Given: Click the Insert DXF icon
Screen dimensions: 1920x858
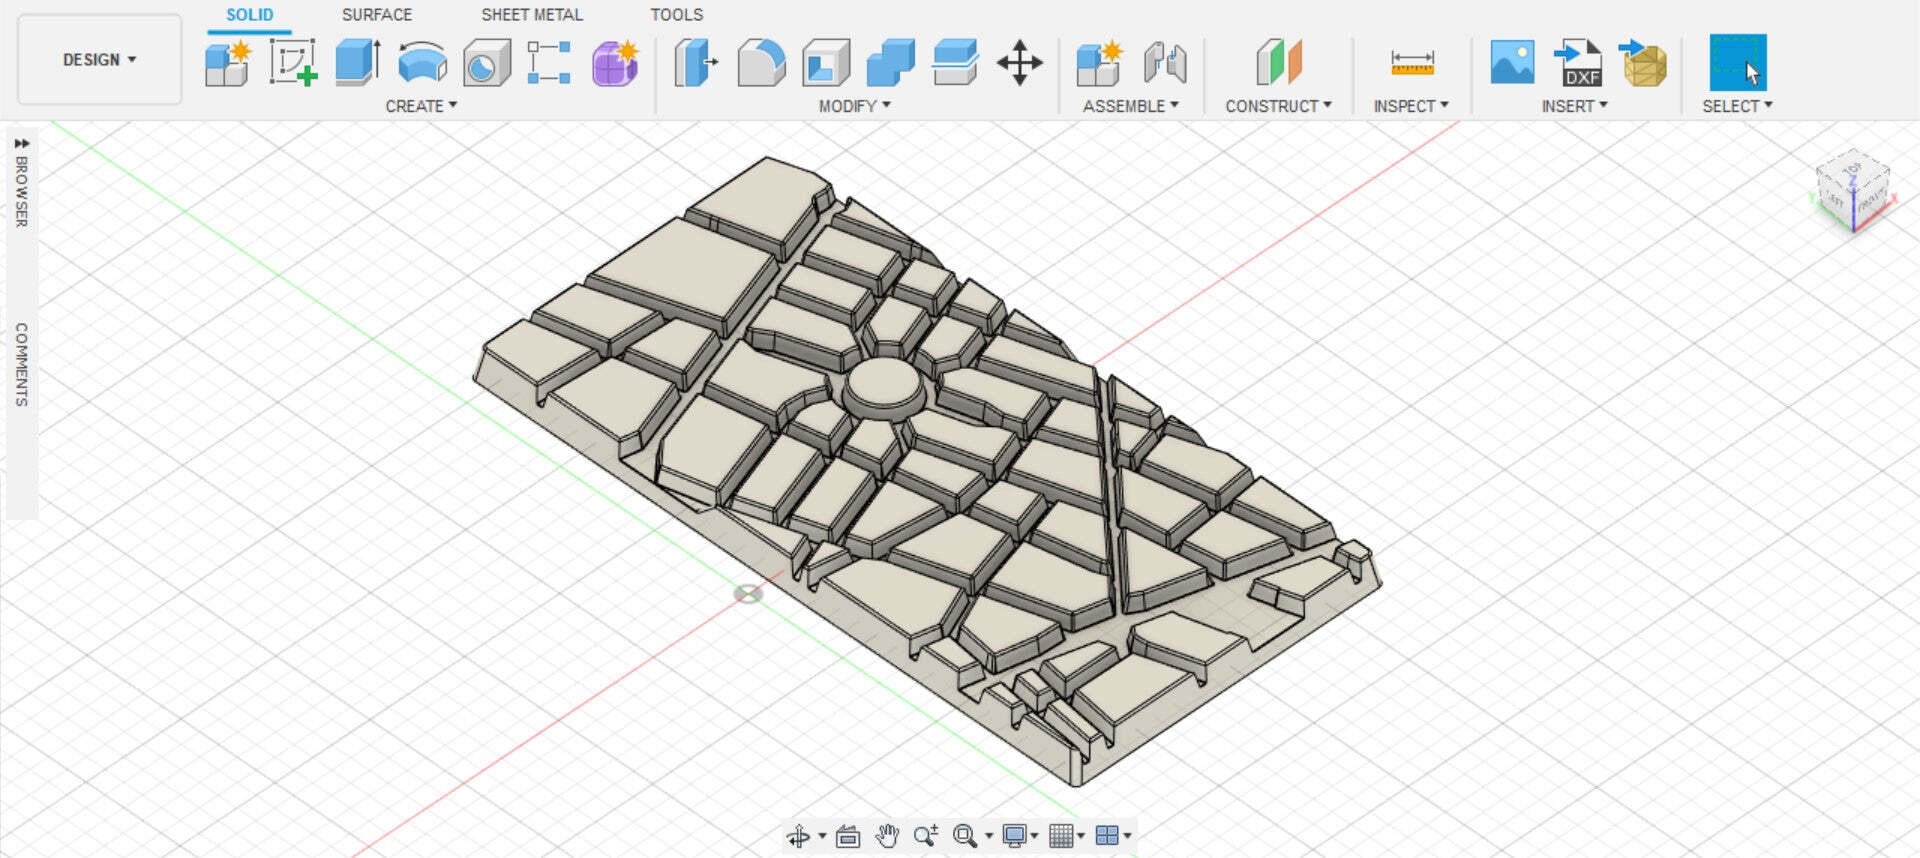Looking at the screenshot, I should pos(1577,63).
